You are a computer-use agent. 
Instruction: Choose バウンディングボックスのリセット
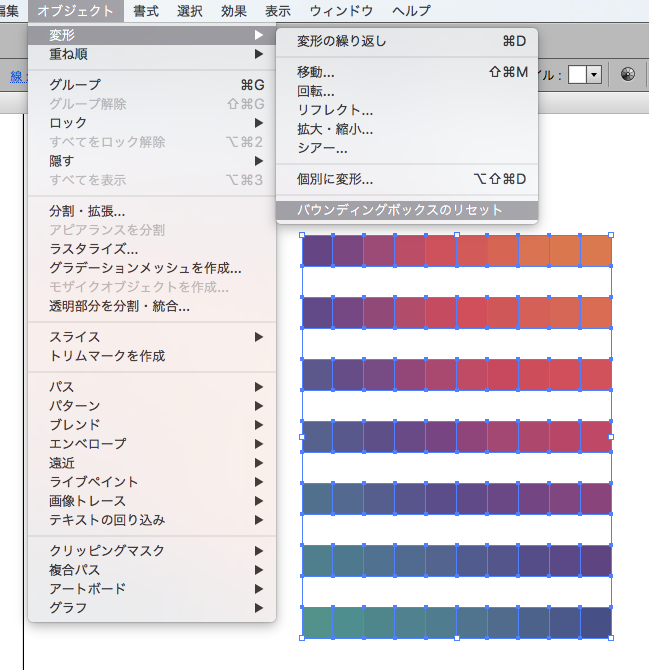[x=407, y=210]
